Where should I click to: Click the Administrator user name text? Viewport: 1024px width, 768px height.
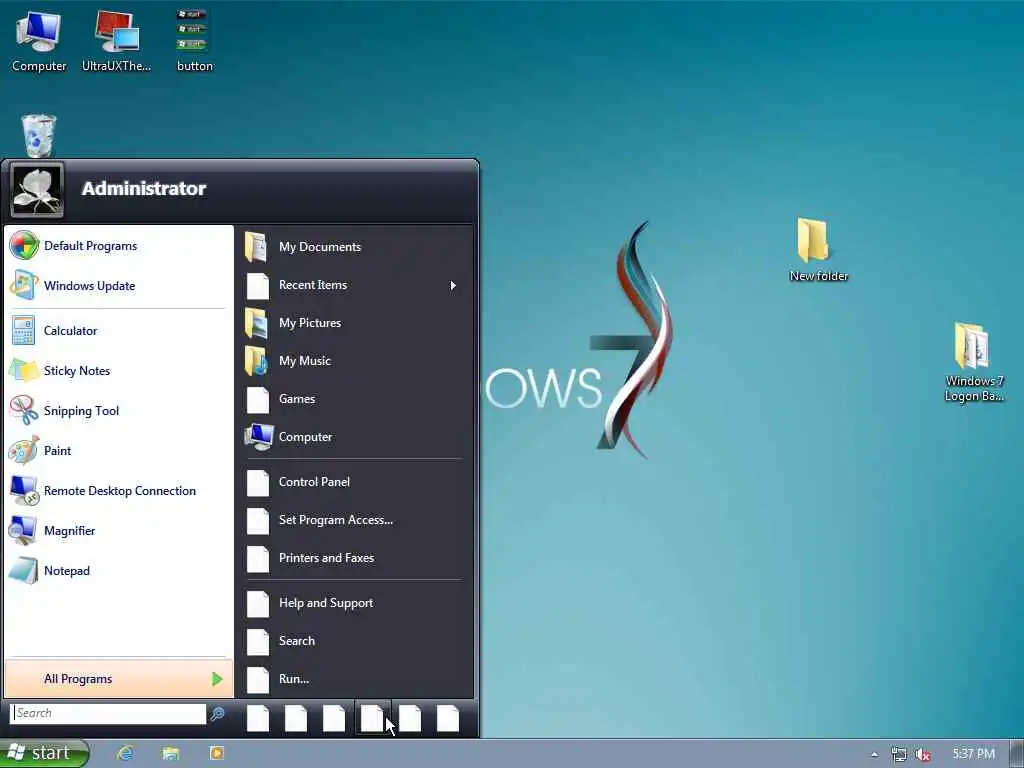(x=144, y=189)
